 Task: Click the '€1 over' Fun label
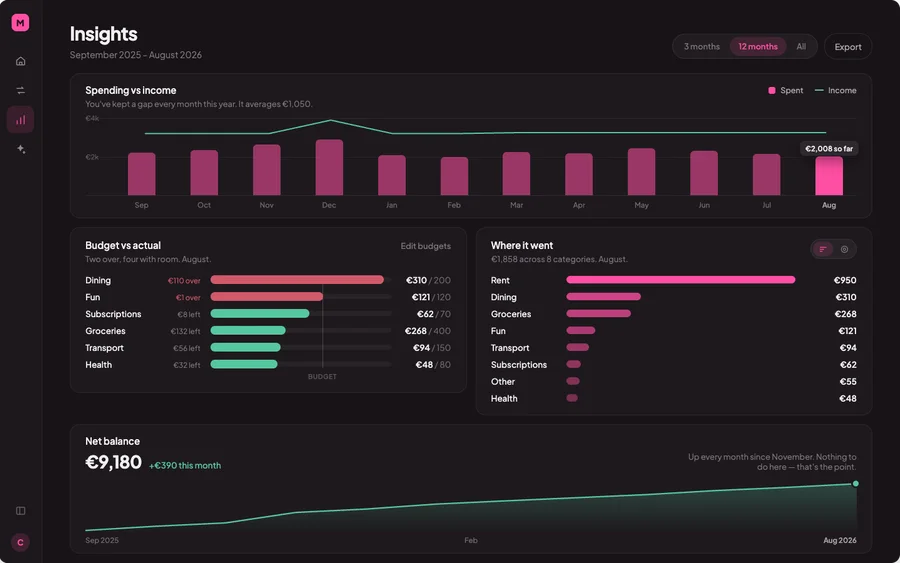pyautogui.click(x=188, y=297)
